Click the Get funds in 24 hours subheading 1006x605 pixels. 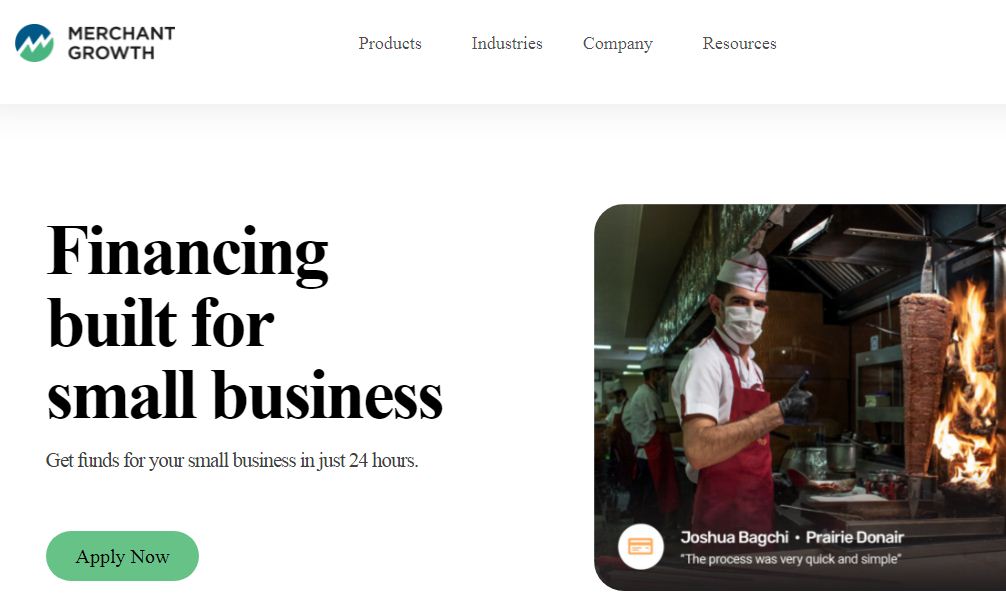pos(232,460)
